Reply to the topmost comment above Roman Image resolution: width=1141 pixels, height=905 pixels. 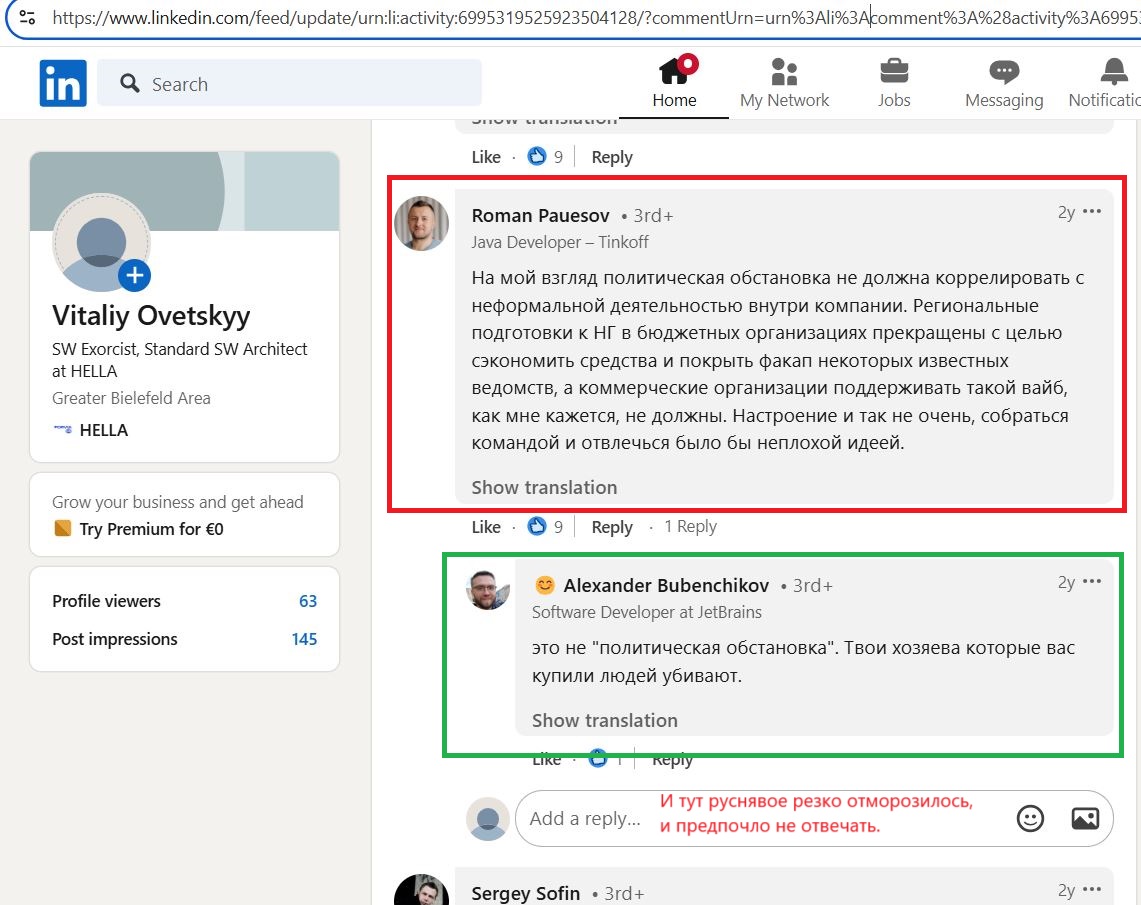tap(611, 157)
